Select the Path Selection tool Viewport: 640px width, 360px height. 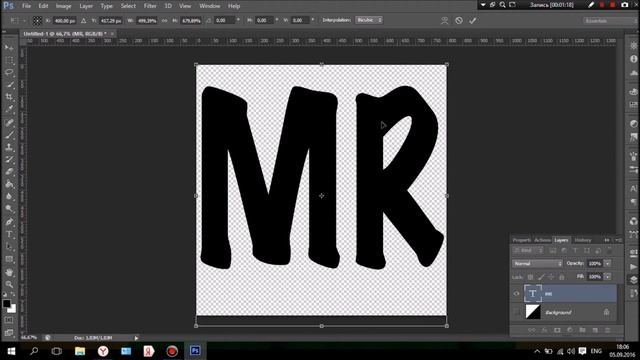coord(9,247)
